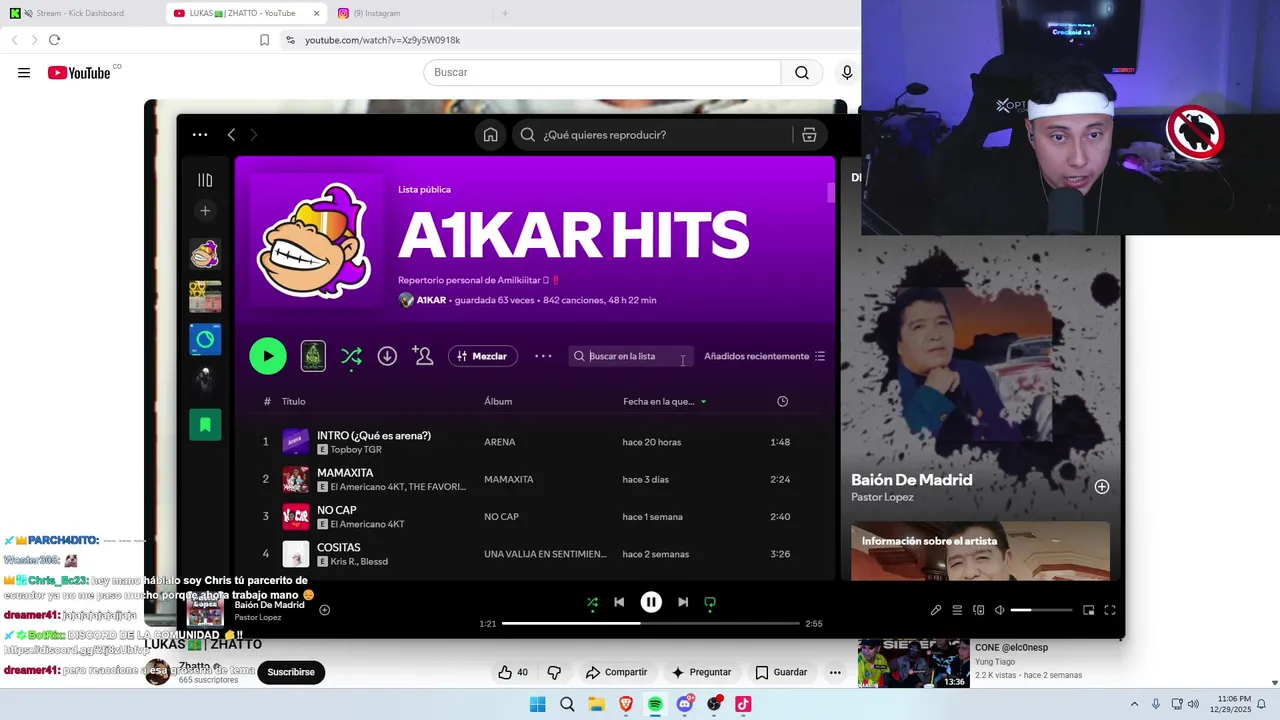Skip to the previous track
Viewport: 1280px width, 720px height.
[619, 602]
